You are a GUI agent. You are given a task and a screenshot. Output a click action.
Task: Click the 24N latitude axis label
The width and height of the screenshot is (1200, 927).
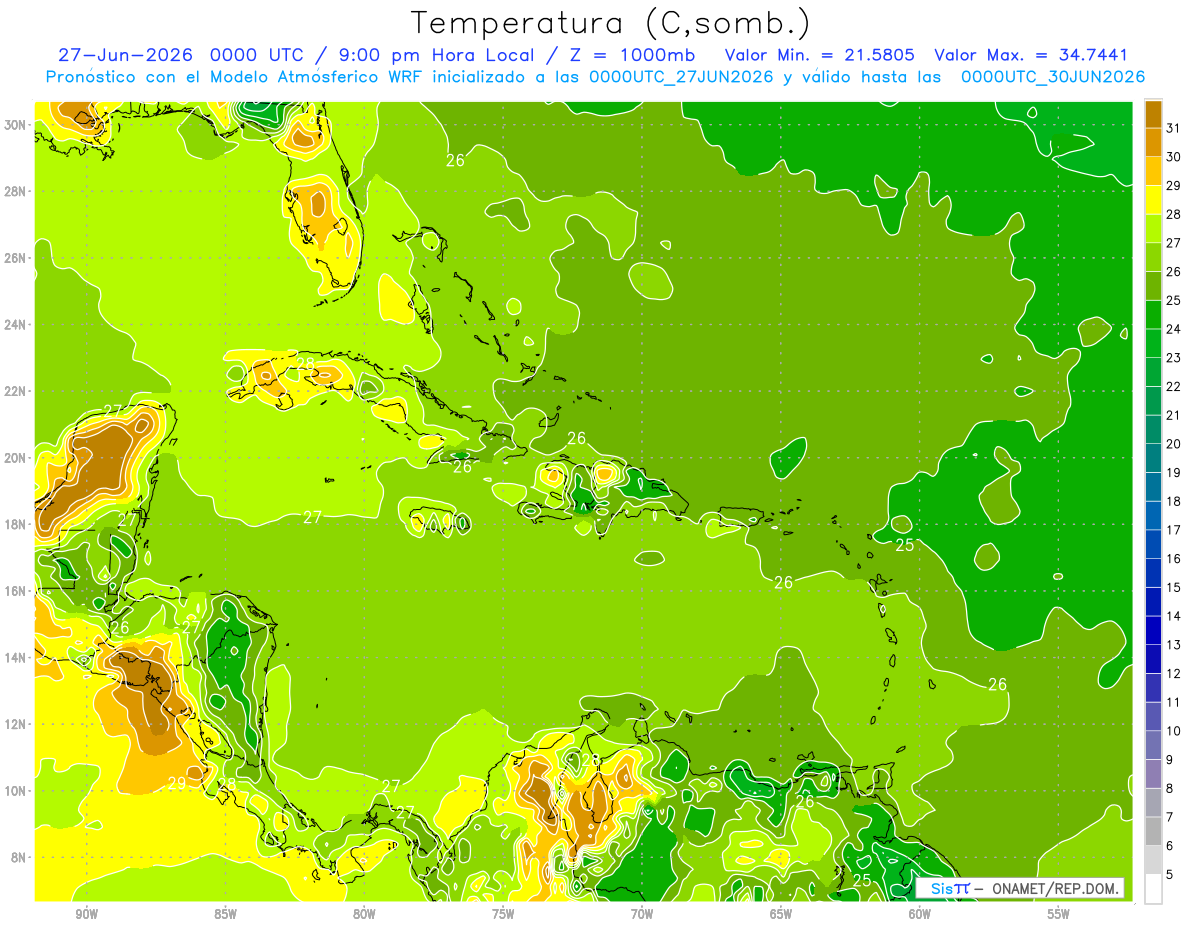click(x=15, y=325)
